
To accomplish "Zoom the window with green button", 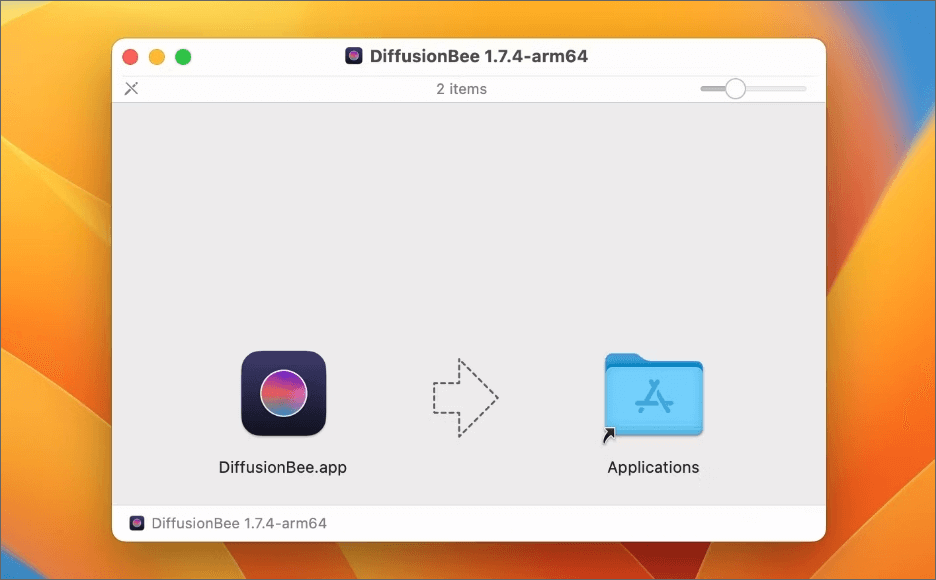I will [x=183, y=57].
